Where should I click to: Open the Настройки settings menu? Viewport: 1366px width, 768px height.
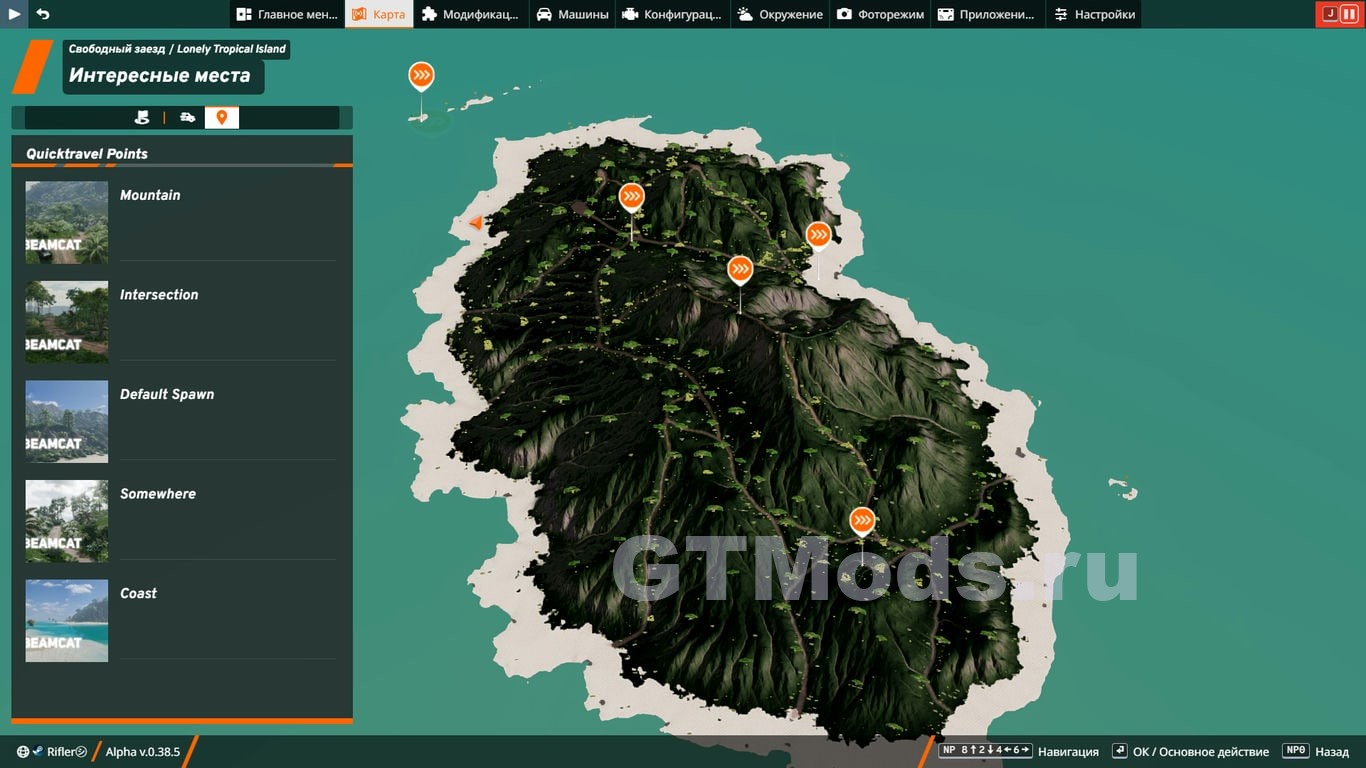(1094, 14)
